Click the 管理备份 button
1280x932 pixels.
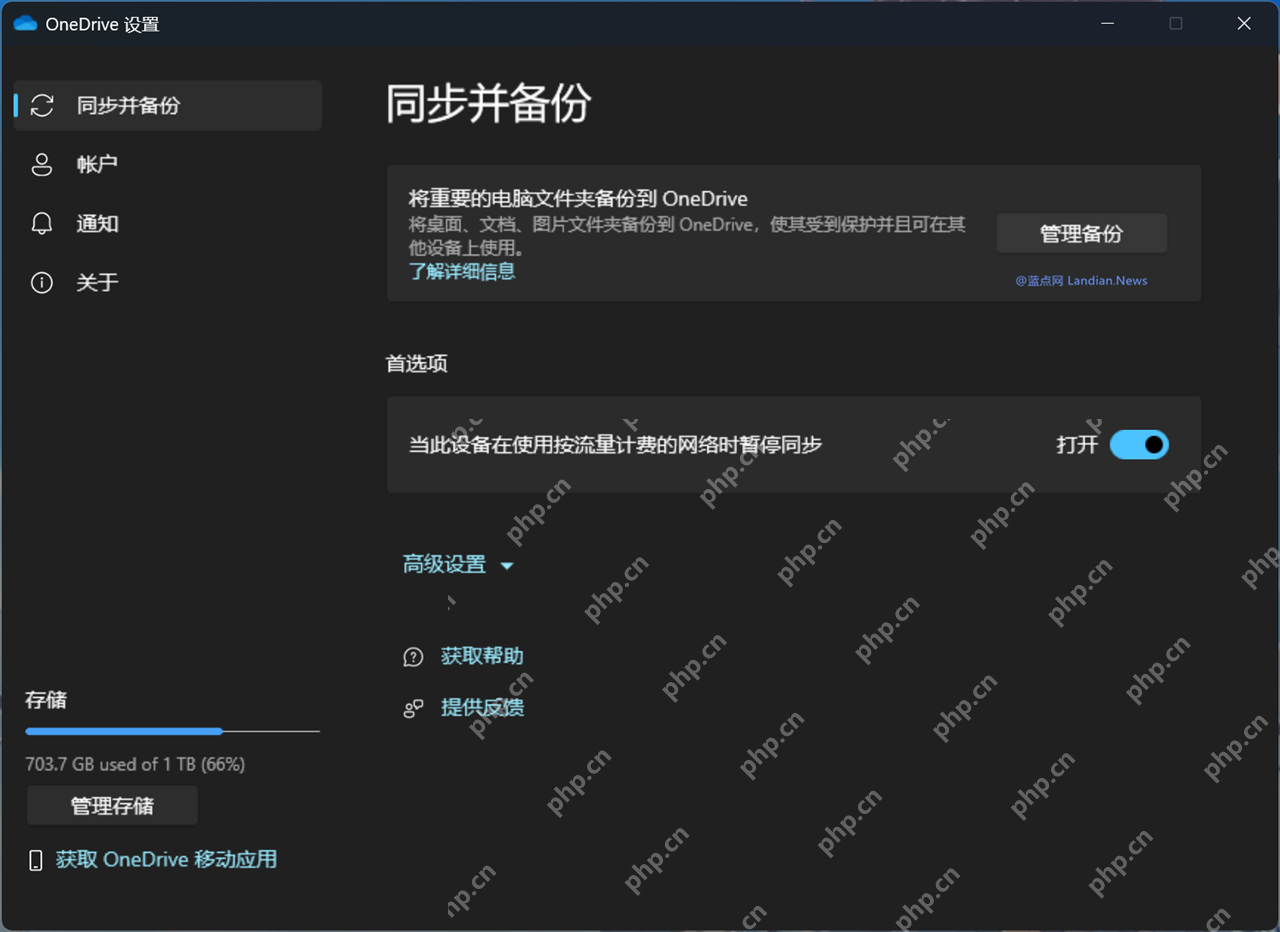(x=1081, y=233)
